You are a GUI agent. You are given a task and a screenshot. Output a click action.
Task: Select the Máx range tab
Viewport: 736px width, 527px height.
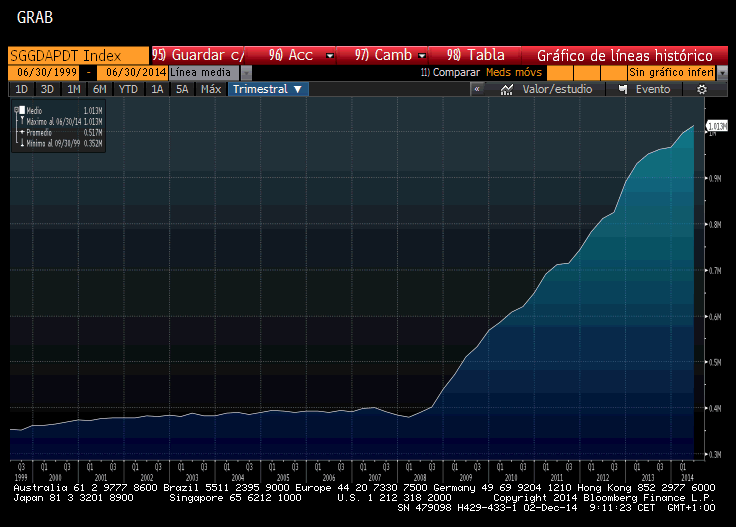[x=211, y=89]
